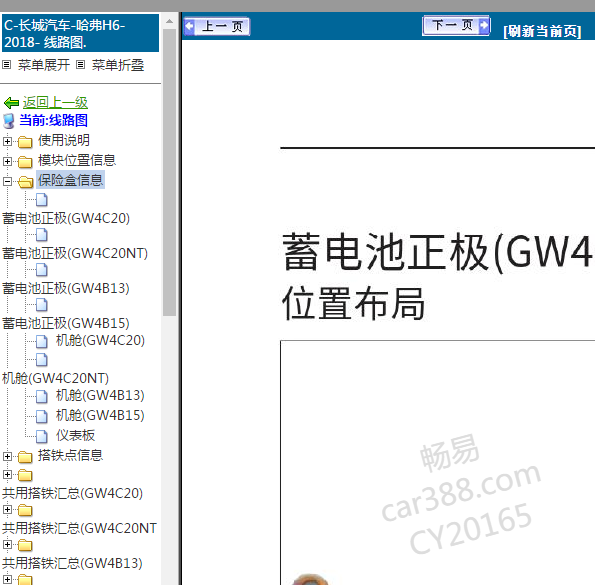Open 机舱(GW4B13) document
The height and width of the screenshot is (585, 595).
(100, 395)
